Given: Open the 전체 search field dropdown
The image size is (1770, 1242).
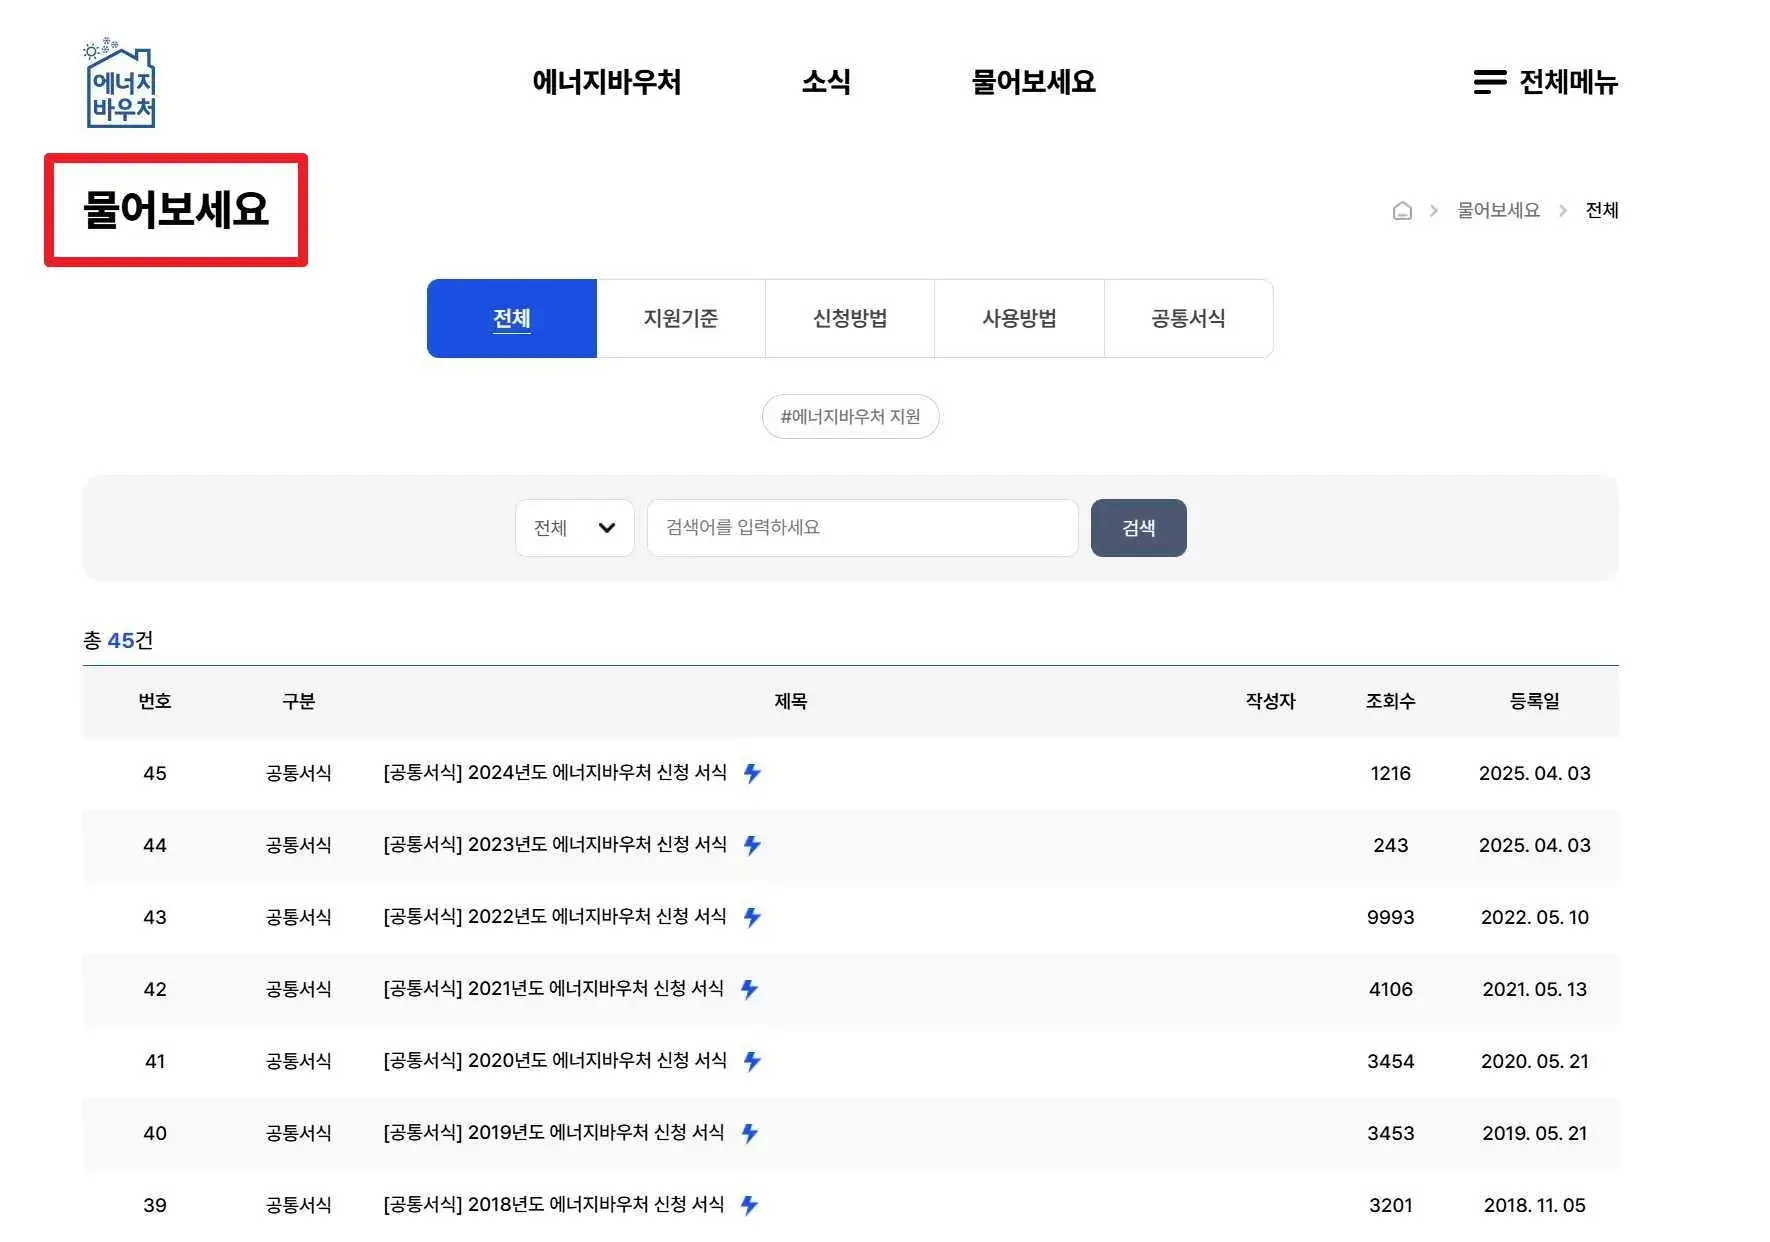Looking at the screenshot, I should point(574,528).
